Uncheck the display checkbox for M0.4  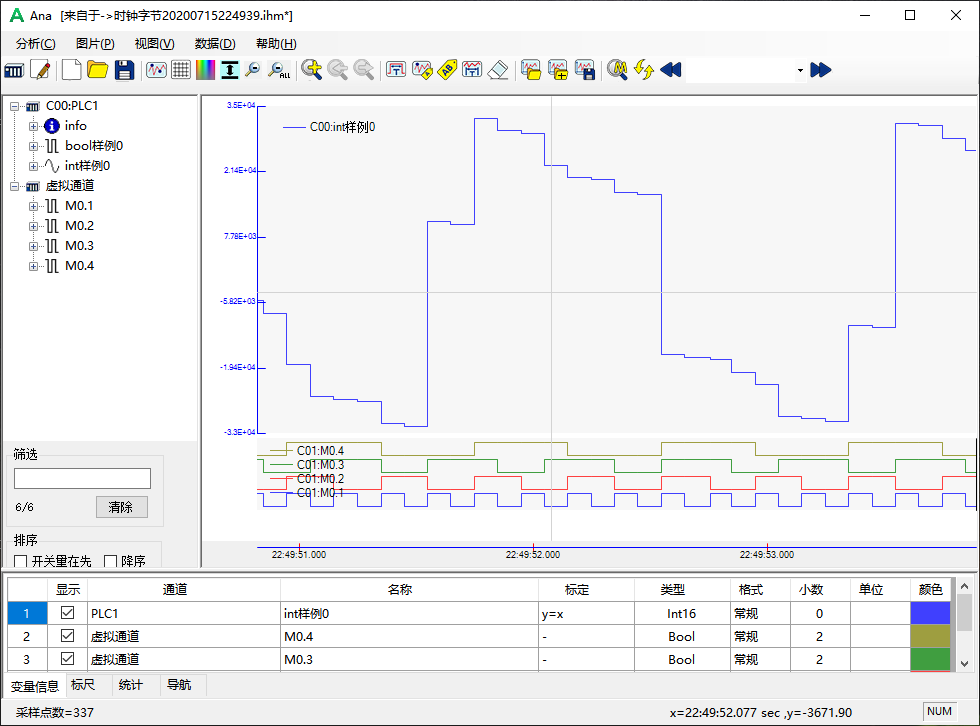pos(66,636)
